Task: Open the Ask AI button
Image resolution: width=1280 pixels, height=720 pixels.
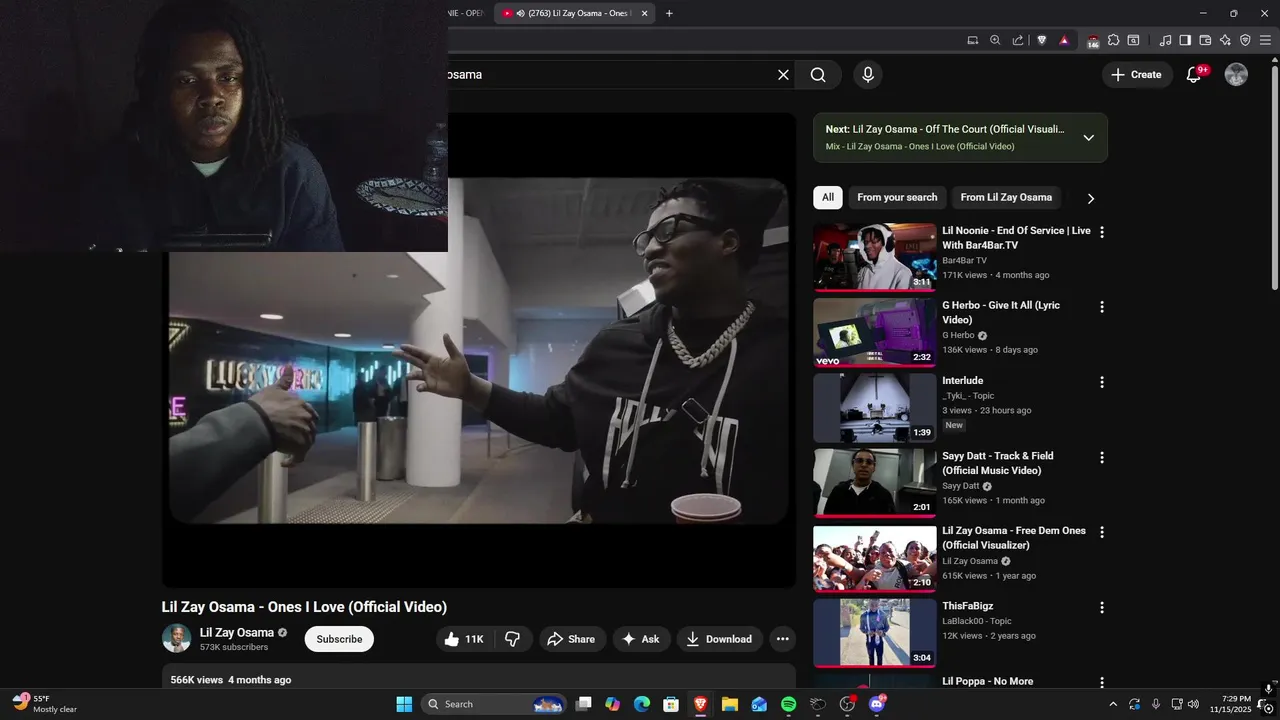Action: (641, 639)
